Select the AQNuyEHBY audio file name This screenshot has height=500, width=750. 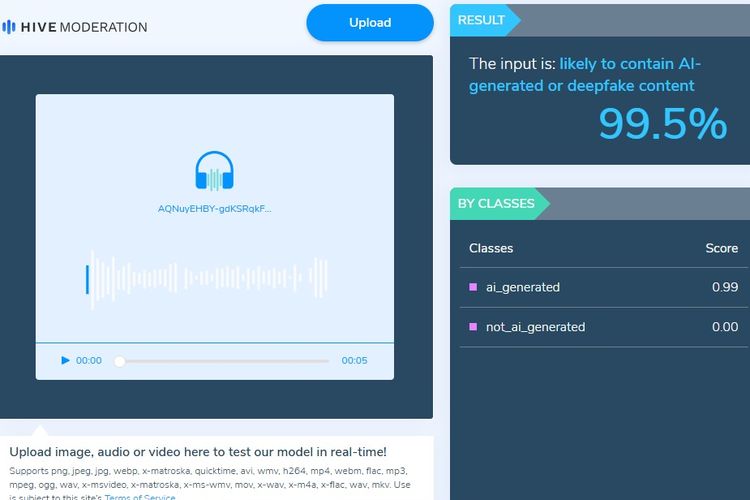pyautogui.click(x=214, y=209)
